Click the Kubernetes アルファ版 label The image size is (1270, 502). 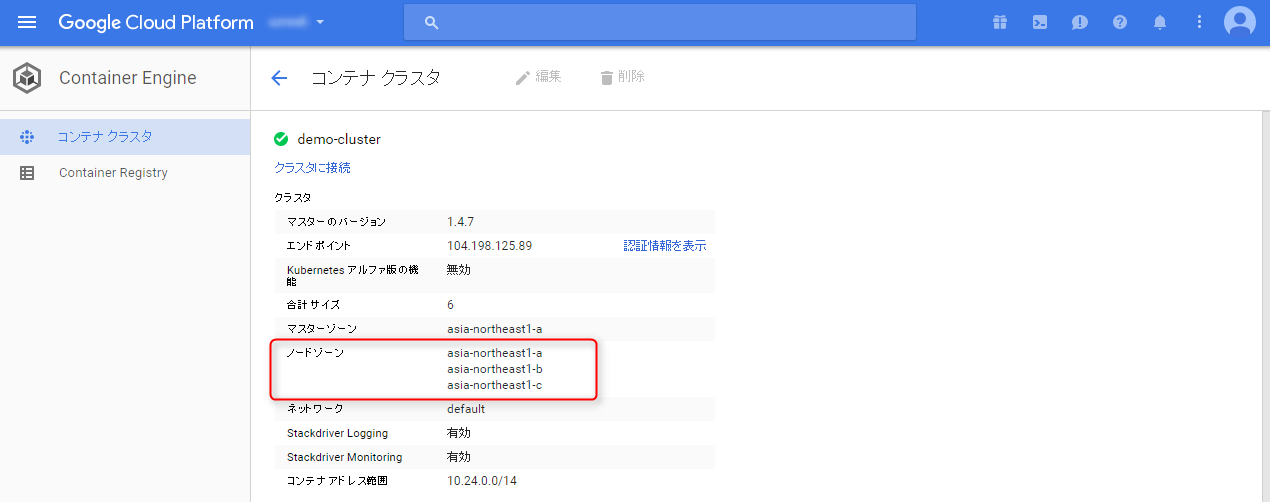[x=353, y=275]
